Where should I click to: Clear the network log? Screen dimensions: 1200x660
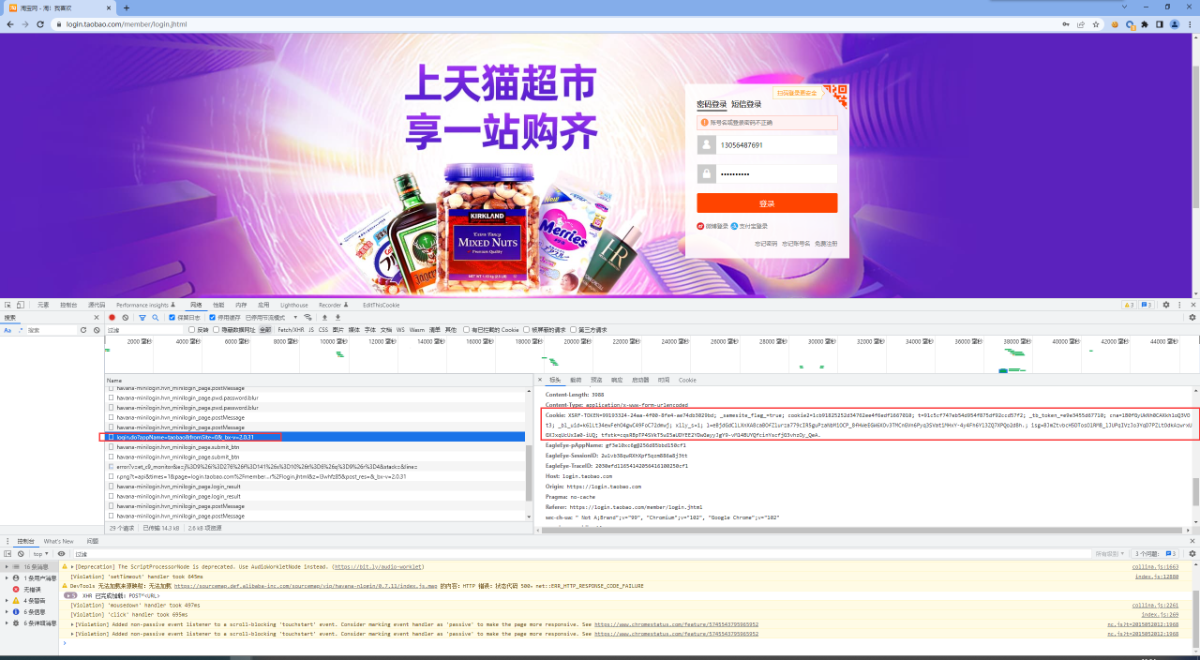pyautogui.click(x=126, y=318)
